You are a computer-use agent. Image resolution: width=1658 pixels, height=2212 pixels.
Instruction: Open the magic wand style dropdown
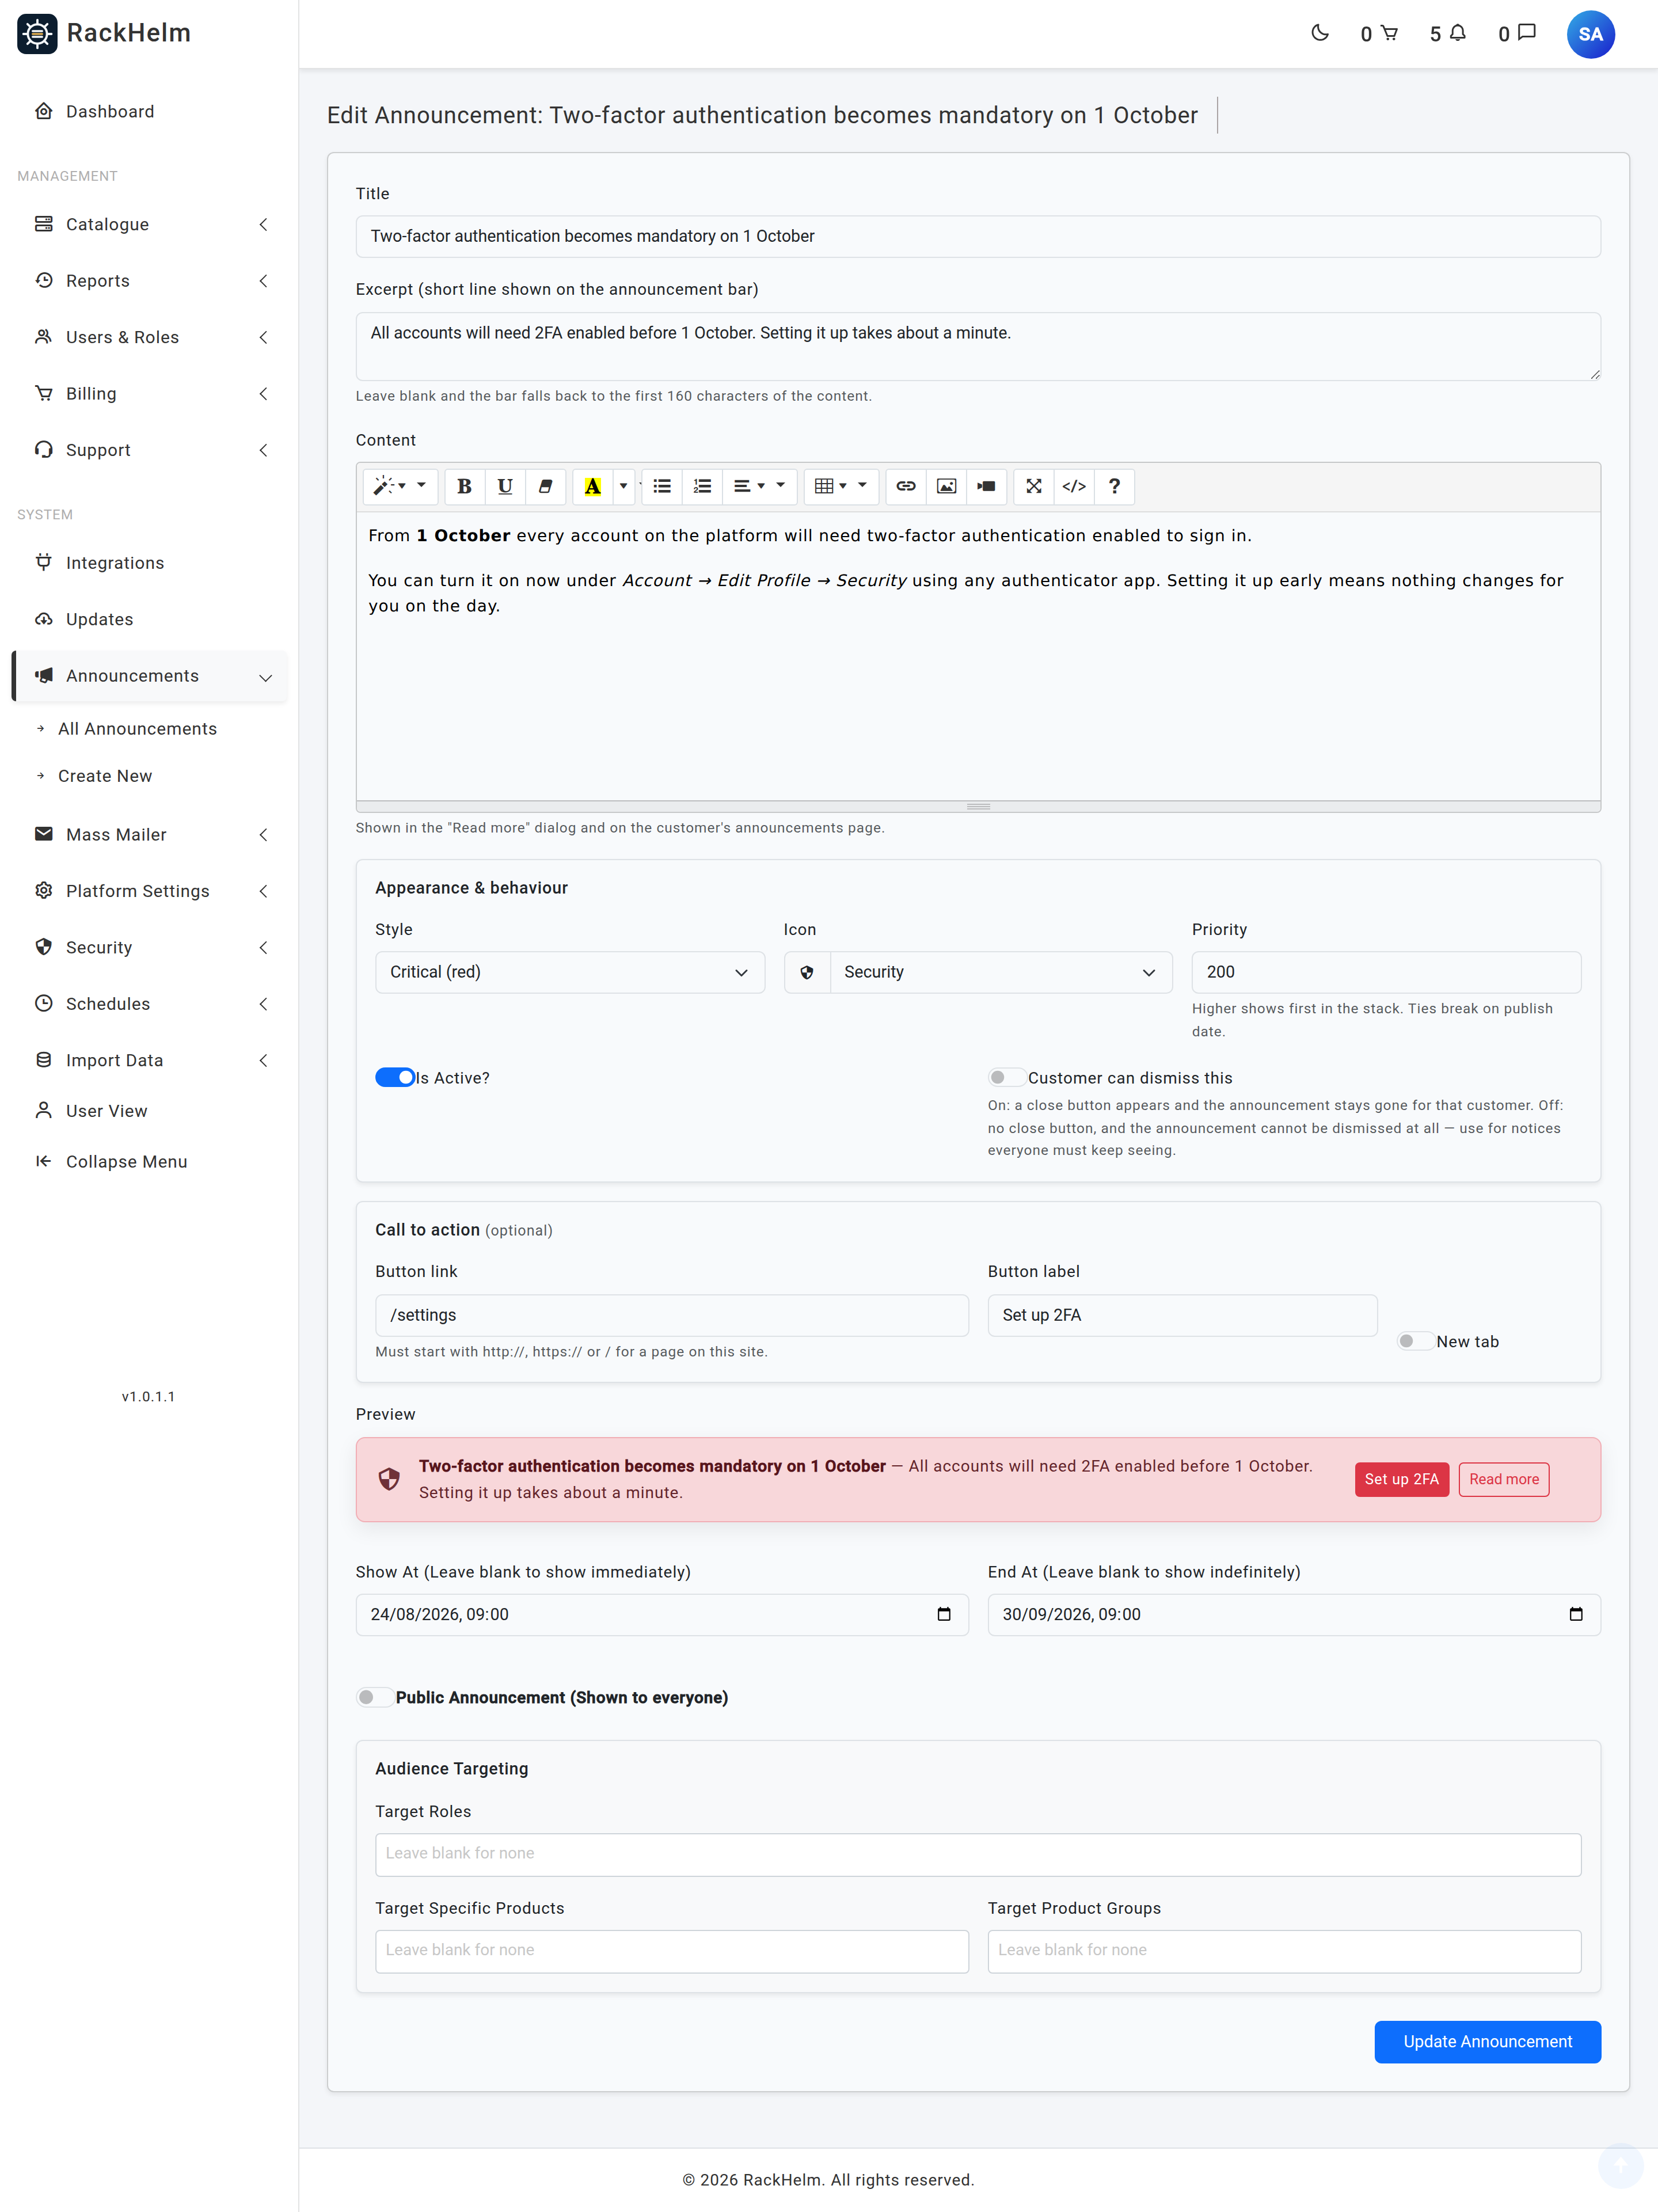click(399, 486)
